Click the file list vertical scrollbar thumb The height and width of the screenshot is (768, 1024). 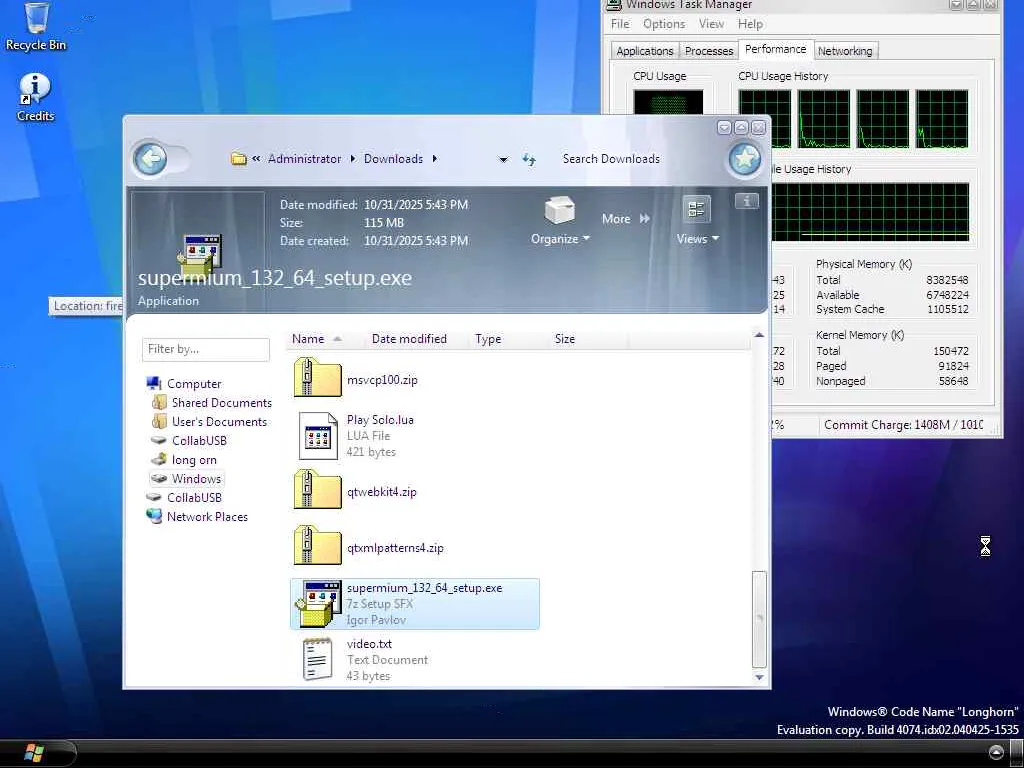pyautogui.click(x=759, y=618)
